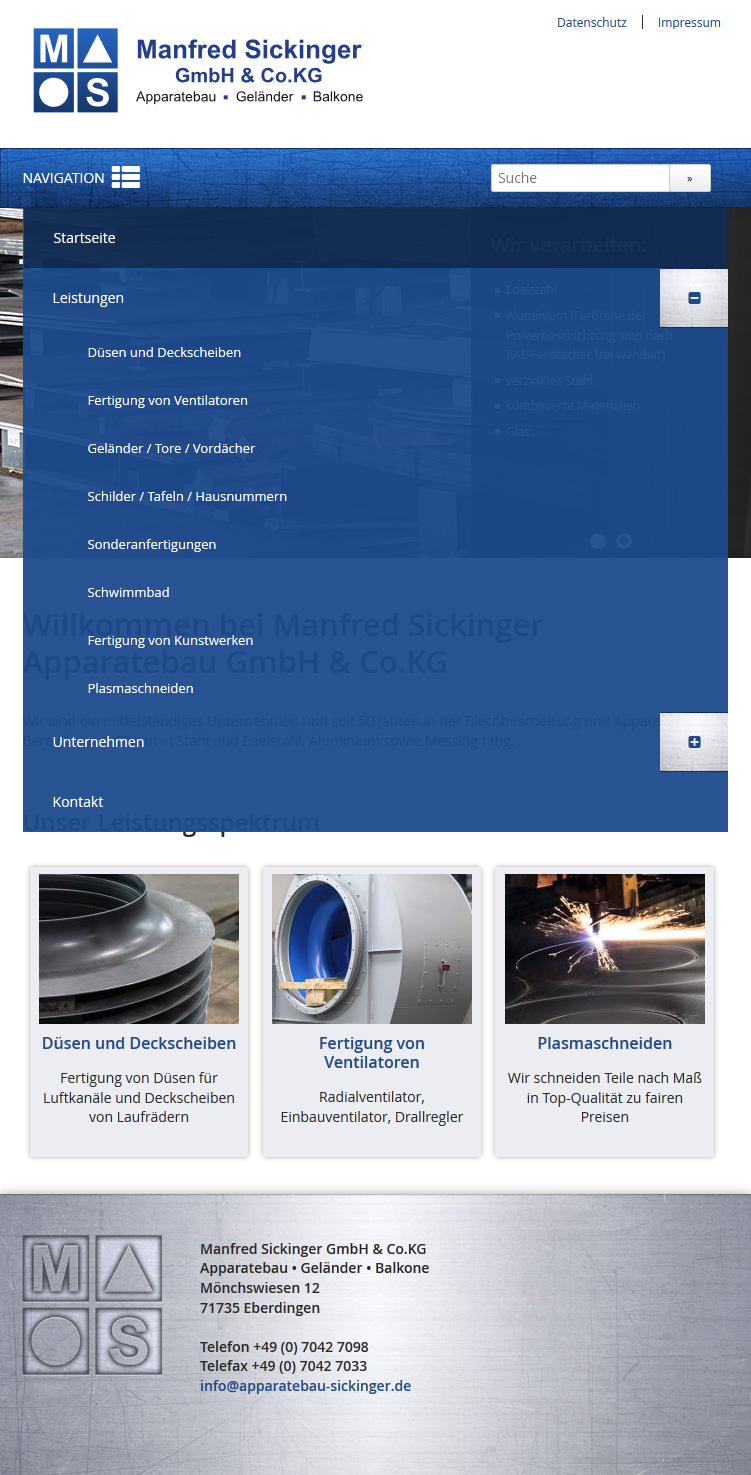Open Fertigung von Kunstwerken menu entry
The image size is (751, 1475).
click(x=170, y=640)
